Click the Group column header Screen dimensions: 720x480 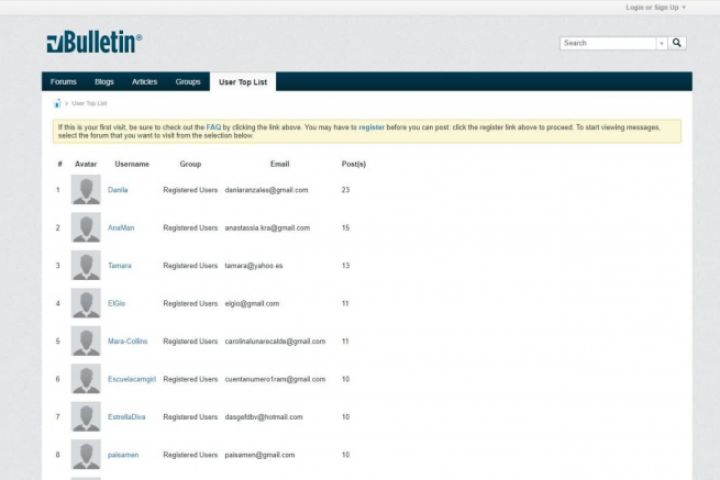pyautogui.click(x=190, y=164)
